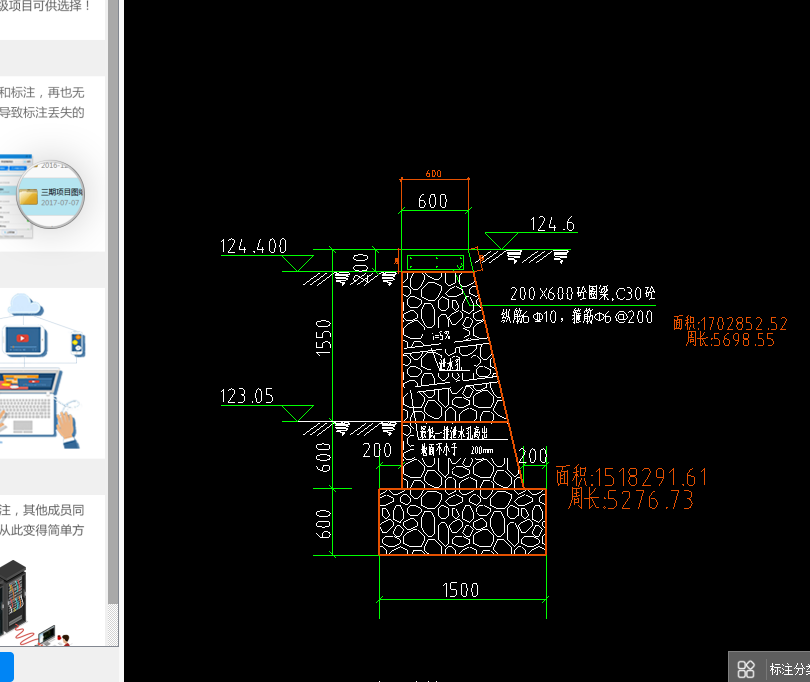The height and width of the screenshot is (682, 810).
Task: Click the rubble stone foundation block
Action: coord(462,521)
